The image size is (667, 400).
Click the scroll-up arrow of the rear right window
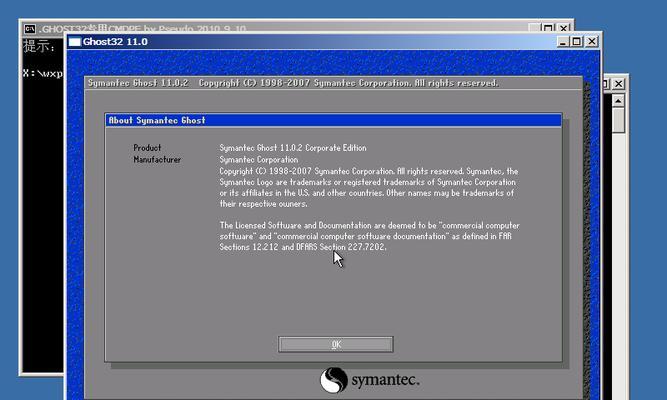[618, 101]
